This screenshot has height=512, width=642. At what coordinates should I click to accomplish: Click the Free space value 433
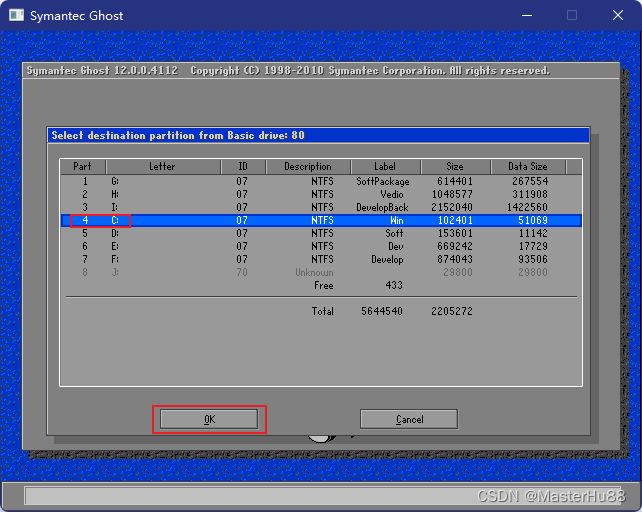394,285
